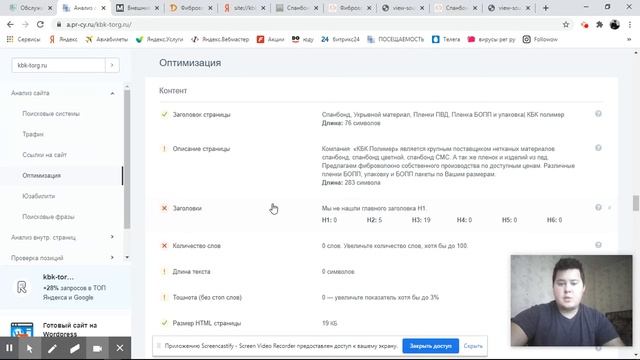Click warning icon for Тошнота row

[164, 298]
